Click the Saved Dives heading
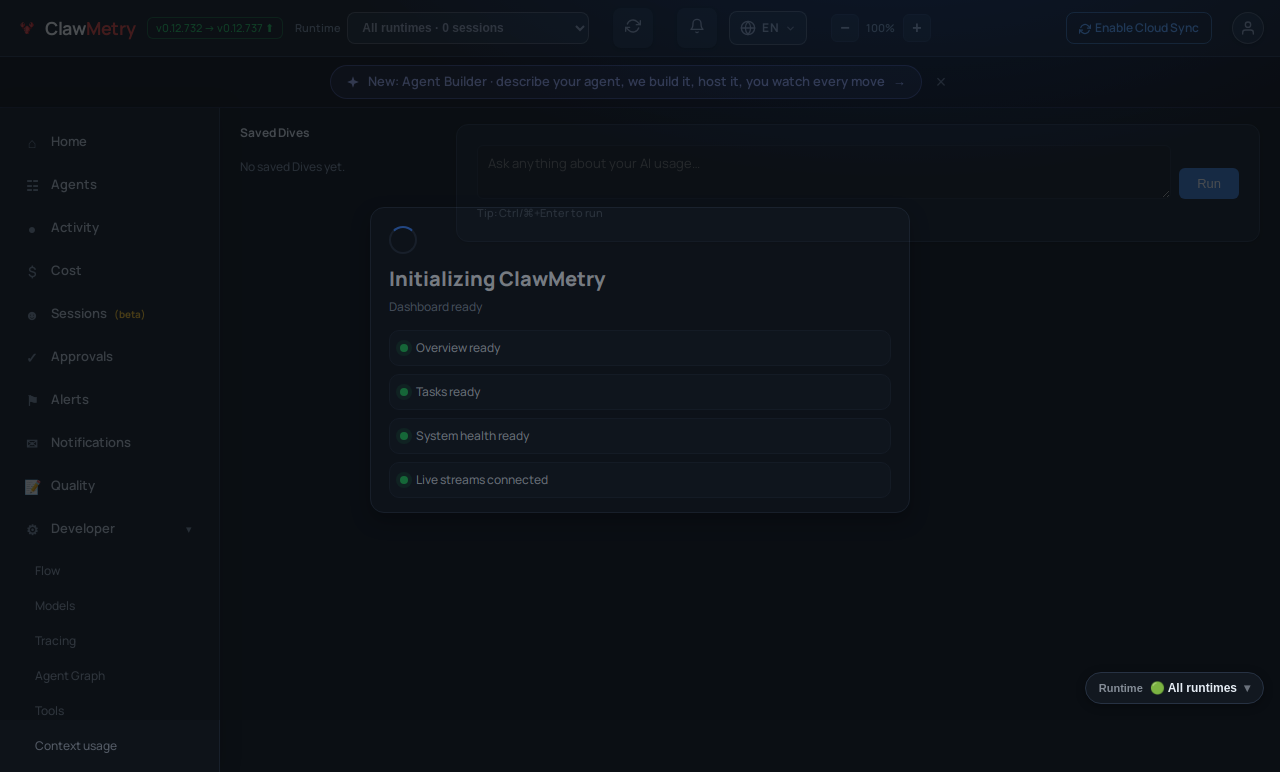 [x=275, y=133]
